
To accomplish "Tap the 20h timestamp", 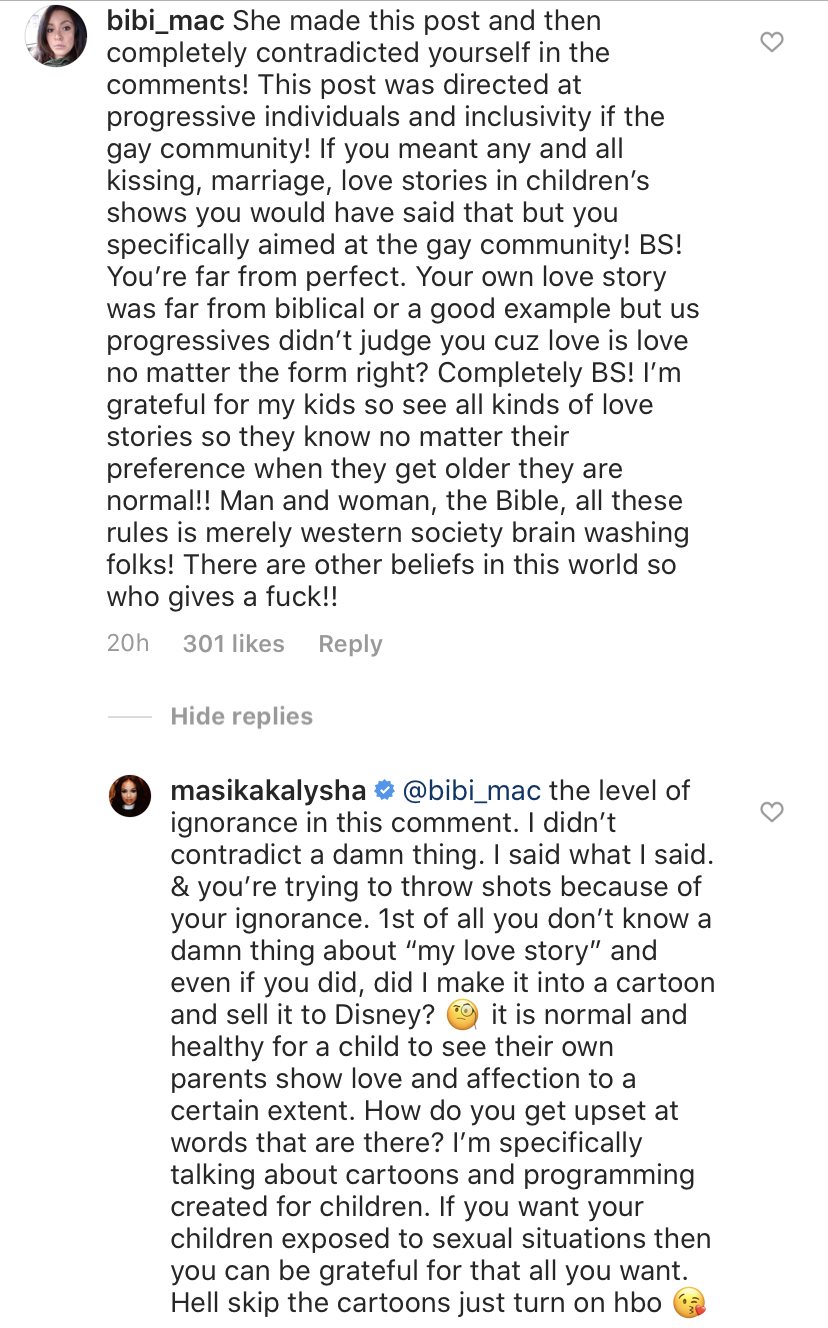I will (128, 644).
